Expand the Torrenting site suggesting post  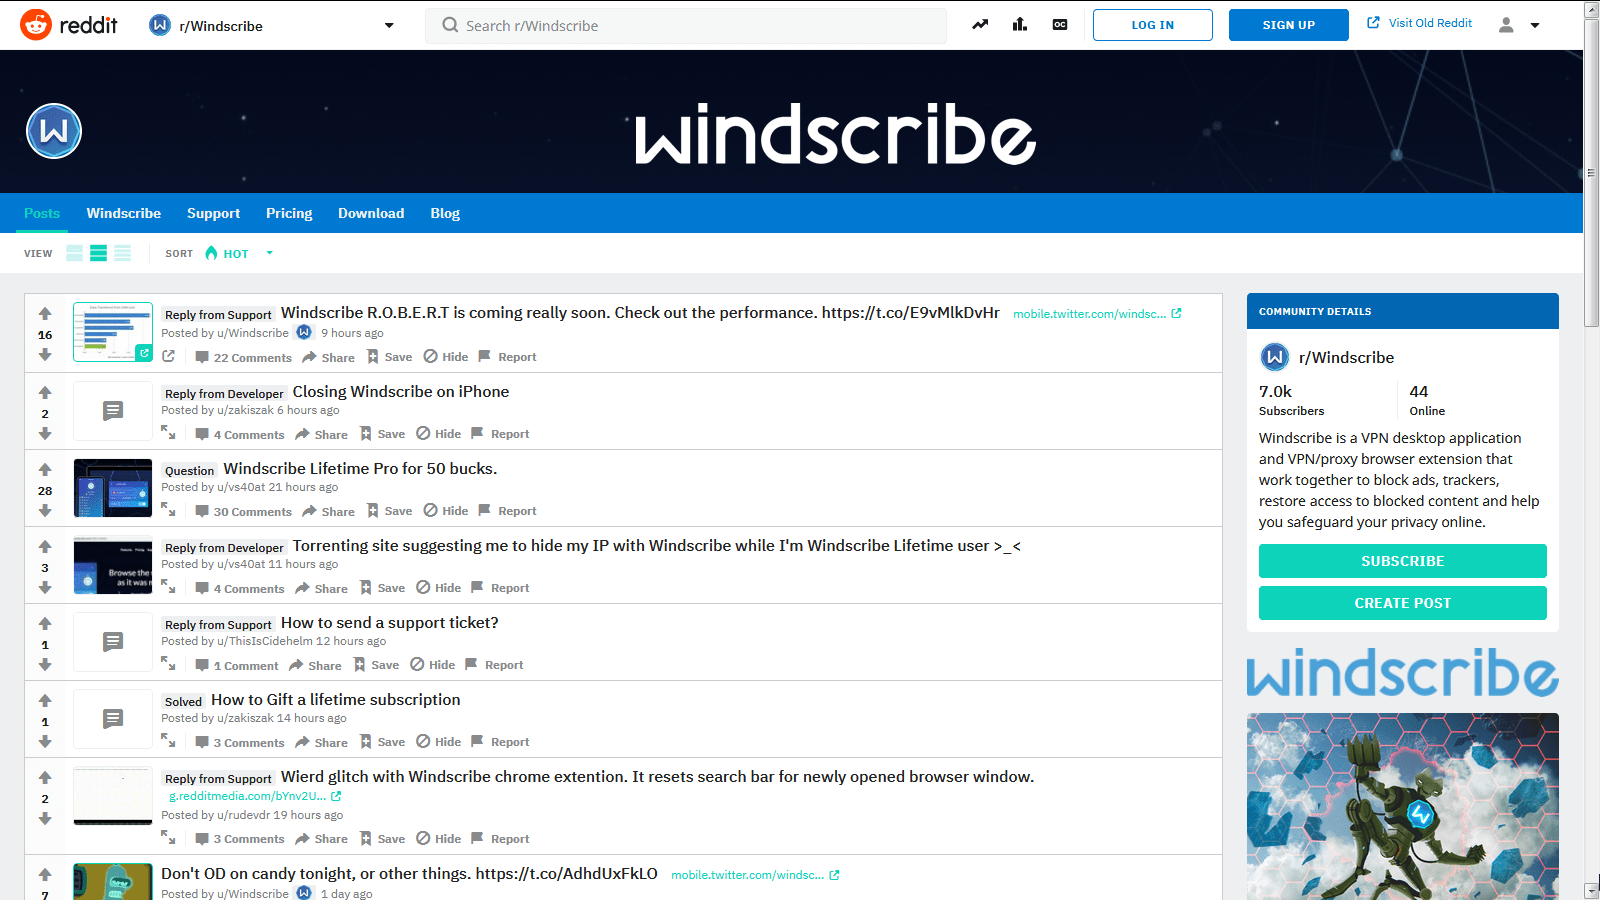click(168, 586)
